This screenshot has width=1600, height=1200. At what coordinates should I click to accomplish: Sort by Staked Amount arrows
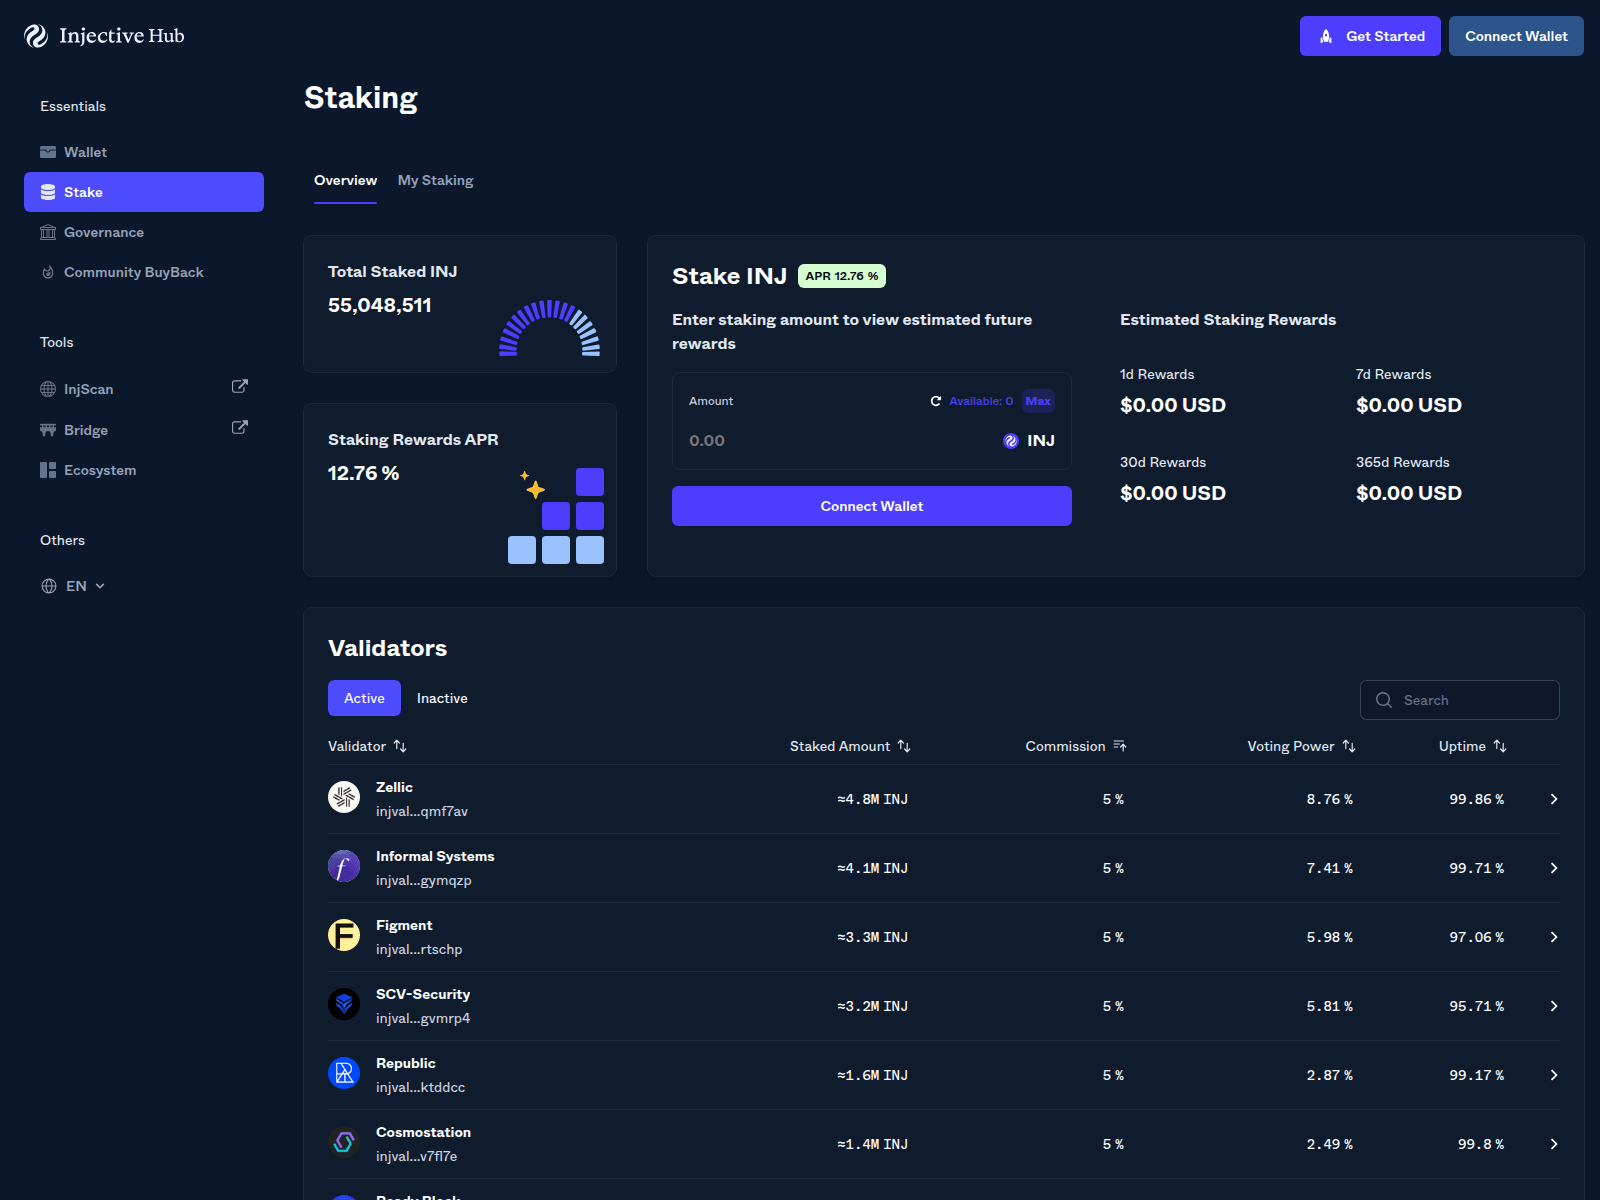(x=904, y=746)
